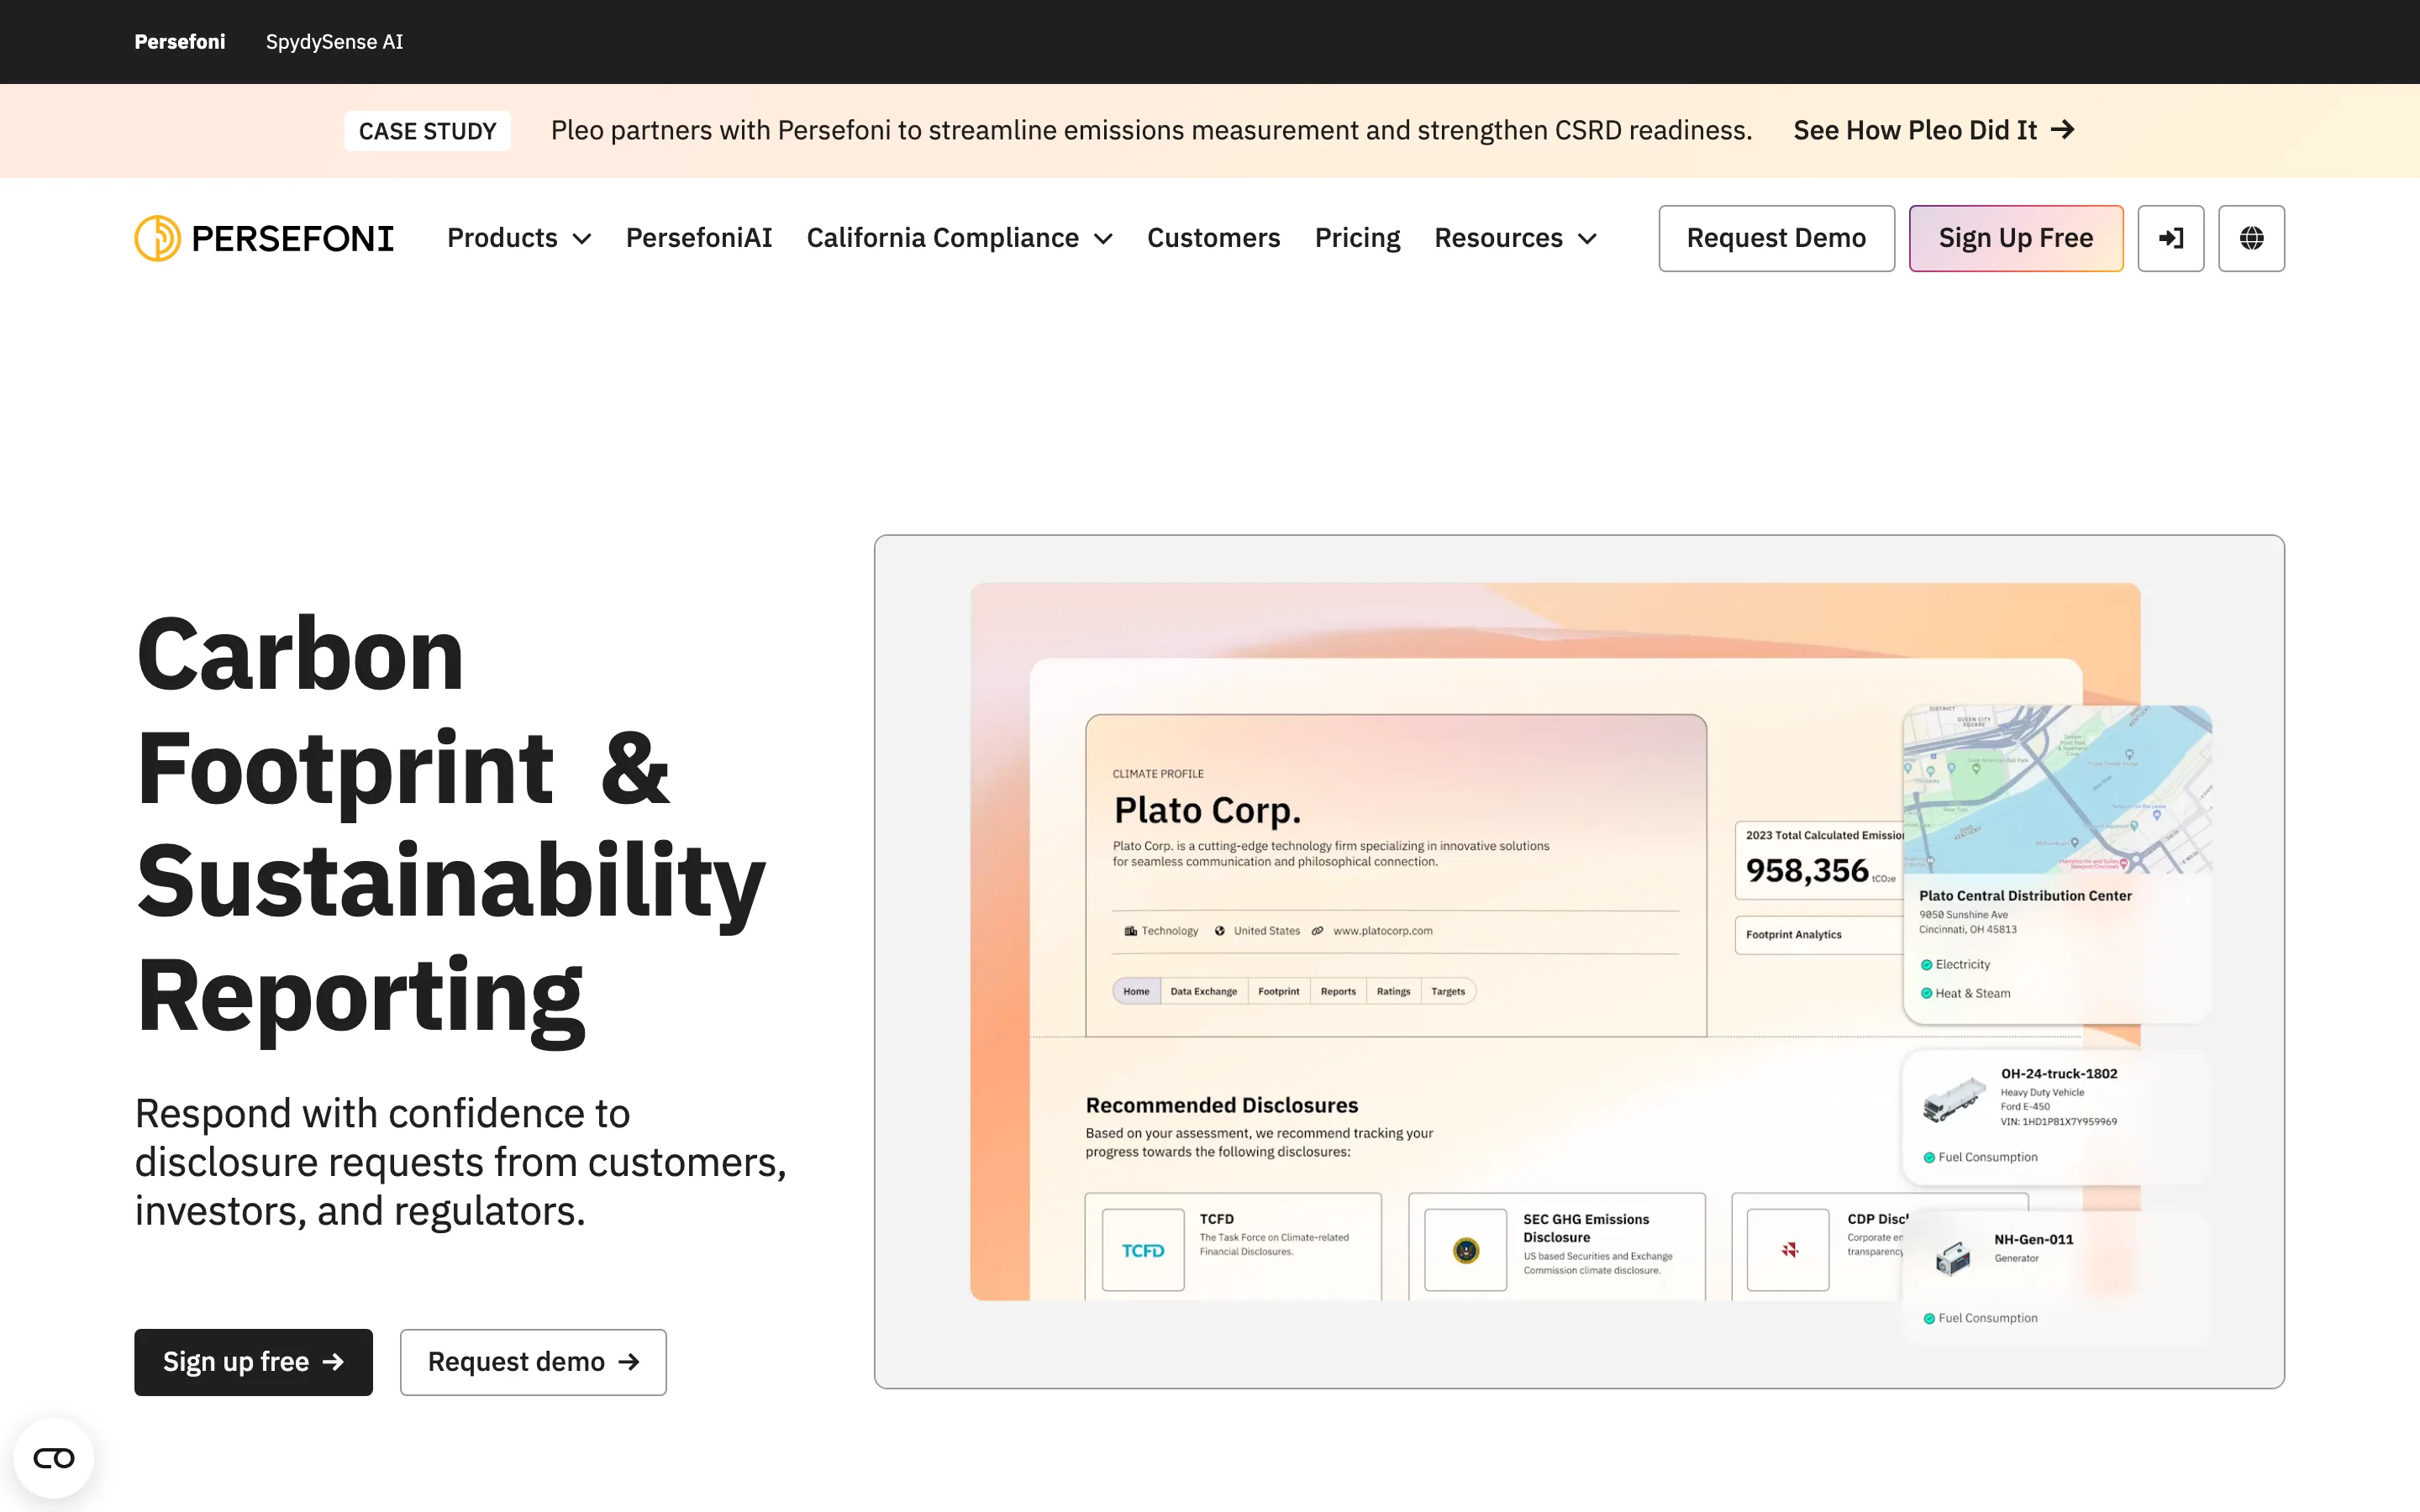
Task: Open the Pricing page
Action: 1357,238
